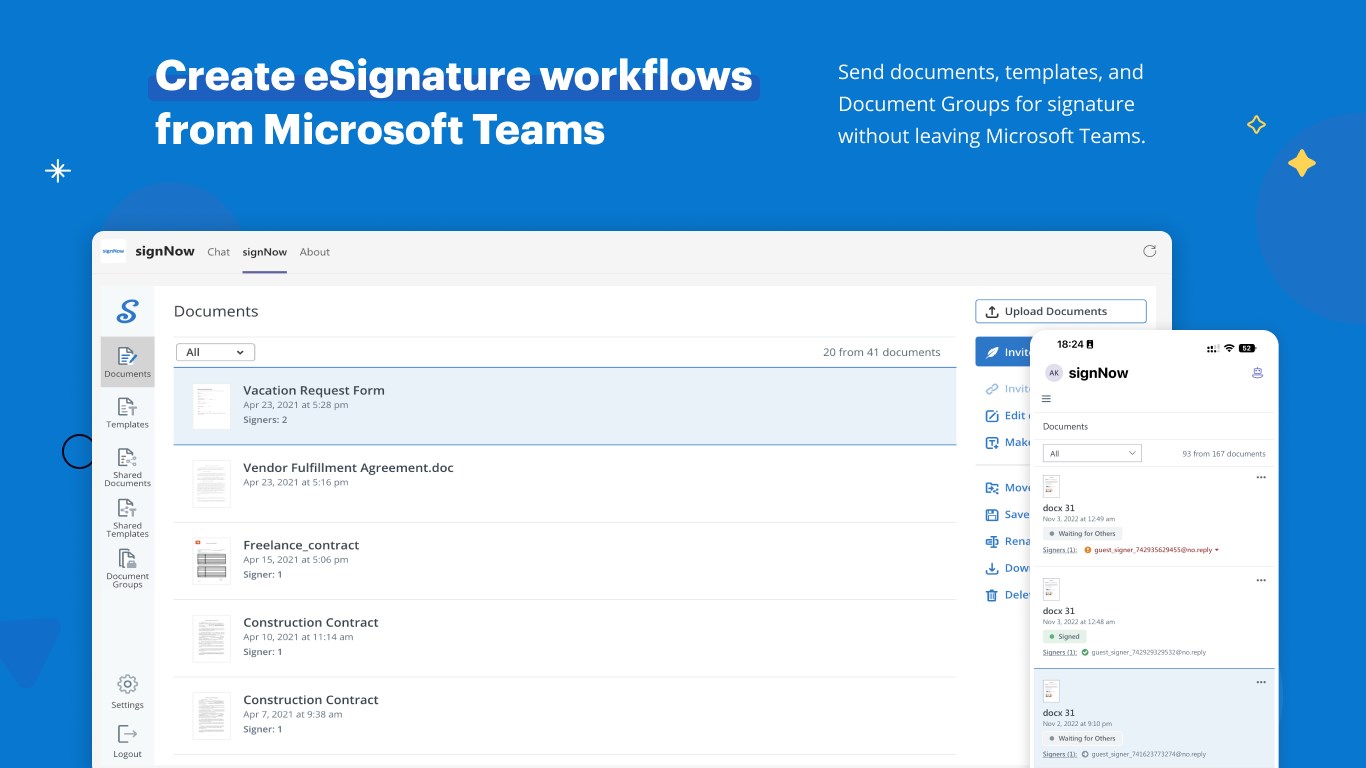Click the Upload Documents button
Viewport: 1366px width, 768px height.
pos(1060,311)
